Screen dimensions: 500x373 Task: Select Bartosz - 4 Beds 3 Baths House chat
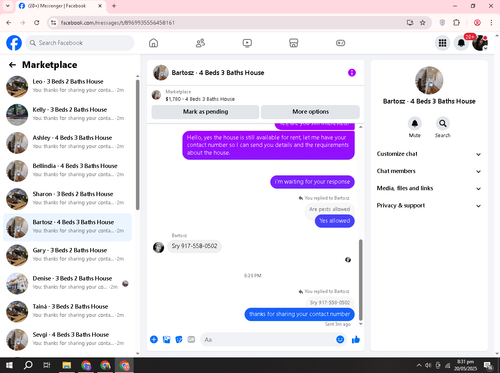coord(67,227)
